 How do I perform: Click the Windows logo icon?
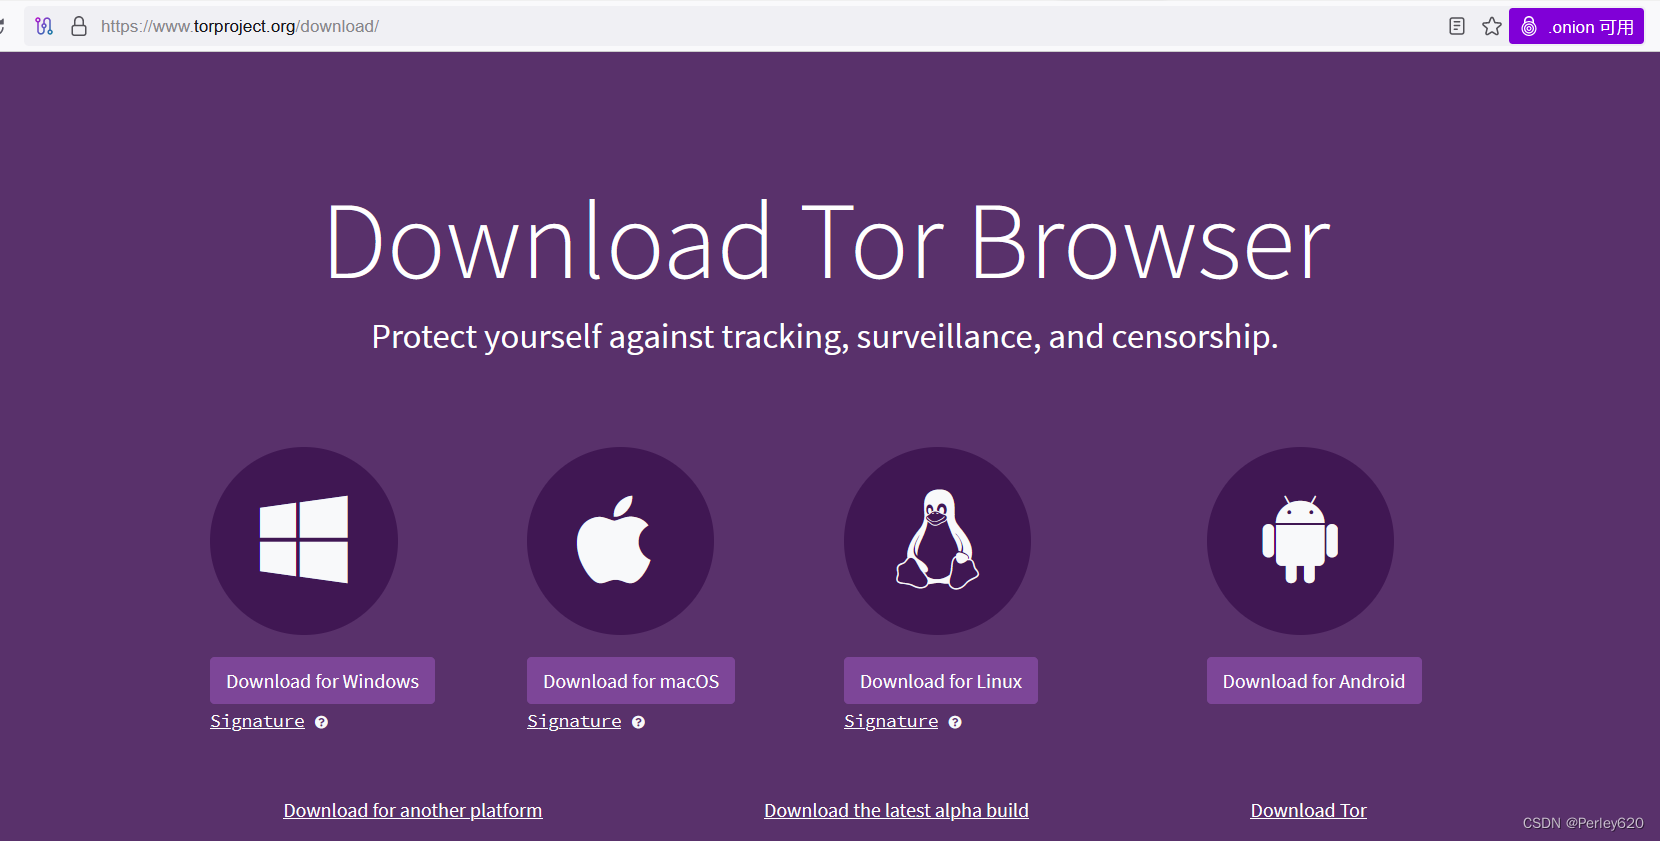[x=304, y=540]
